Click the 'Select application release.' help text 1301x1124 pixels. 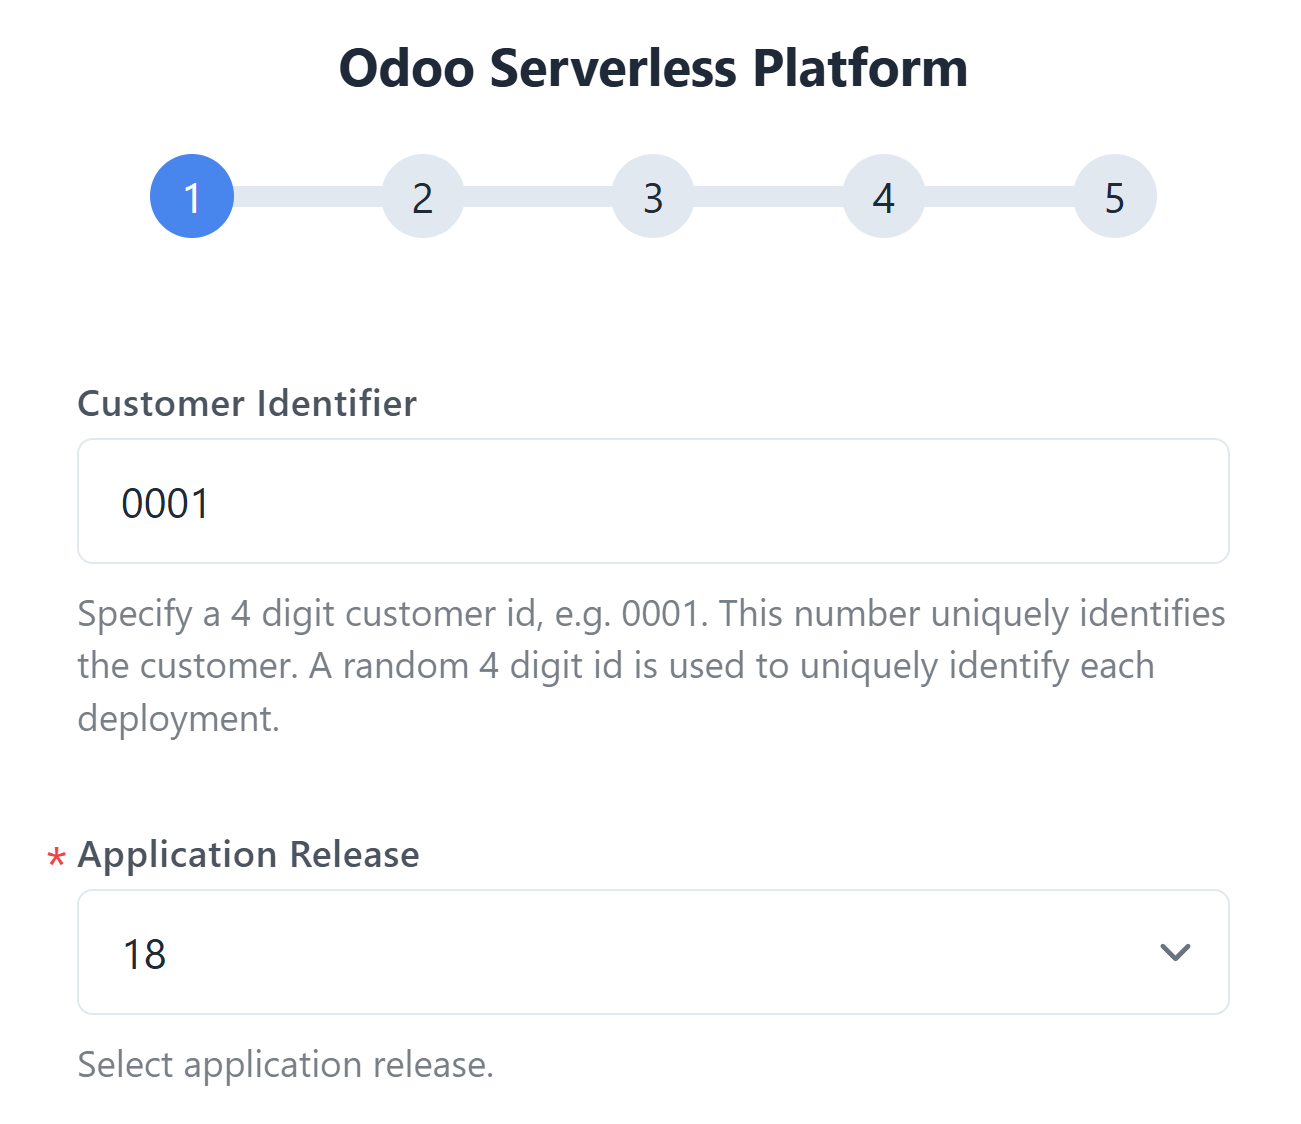pos(286,1065)
